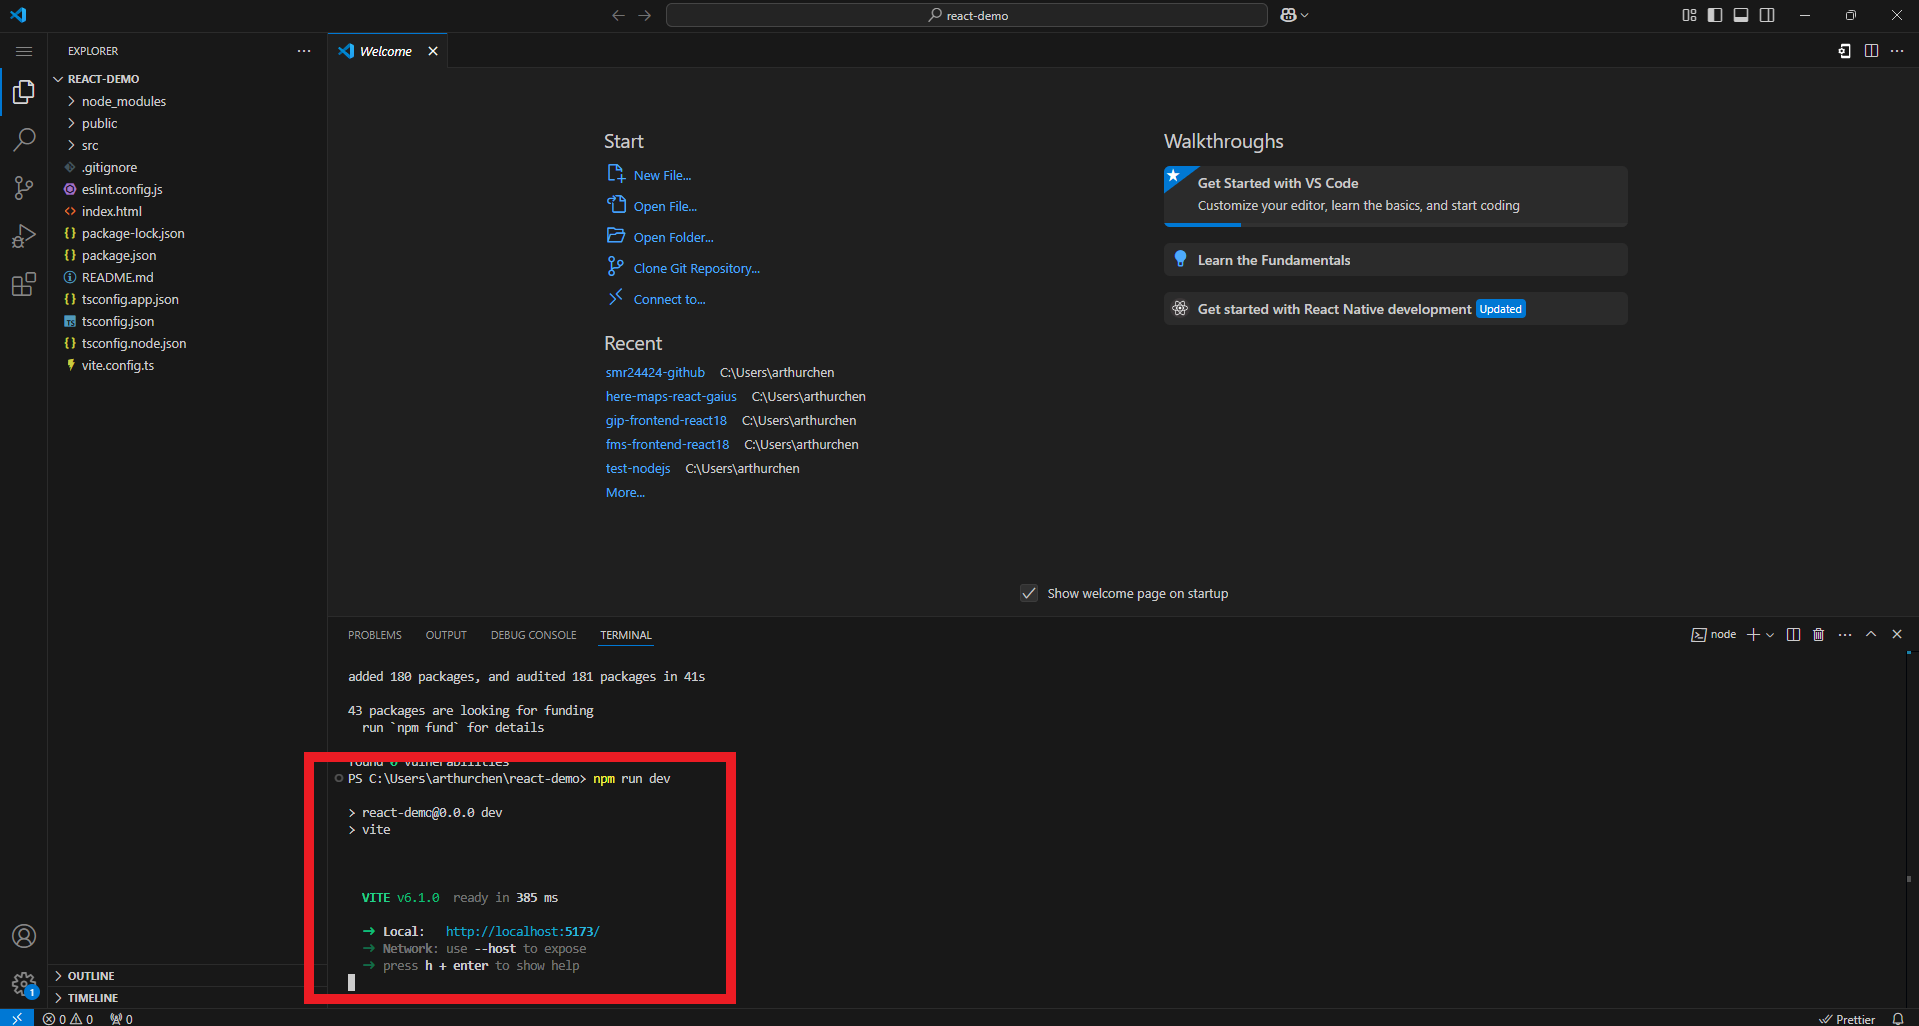Go forward with the navigation arrow

(x=645, y=15)
